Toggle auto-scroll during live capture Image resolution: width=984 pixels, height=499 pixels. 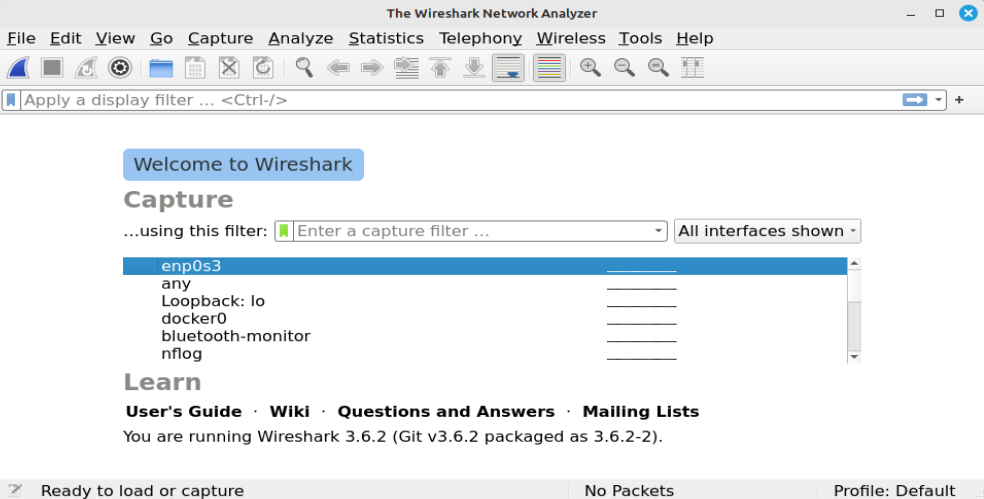[508, 68]
